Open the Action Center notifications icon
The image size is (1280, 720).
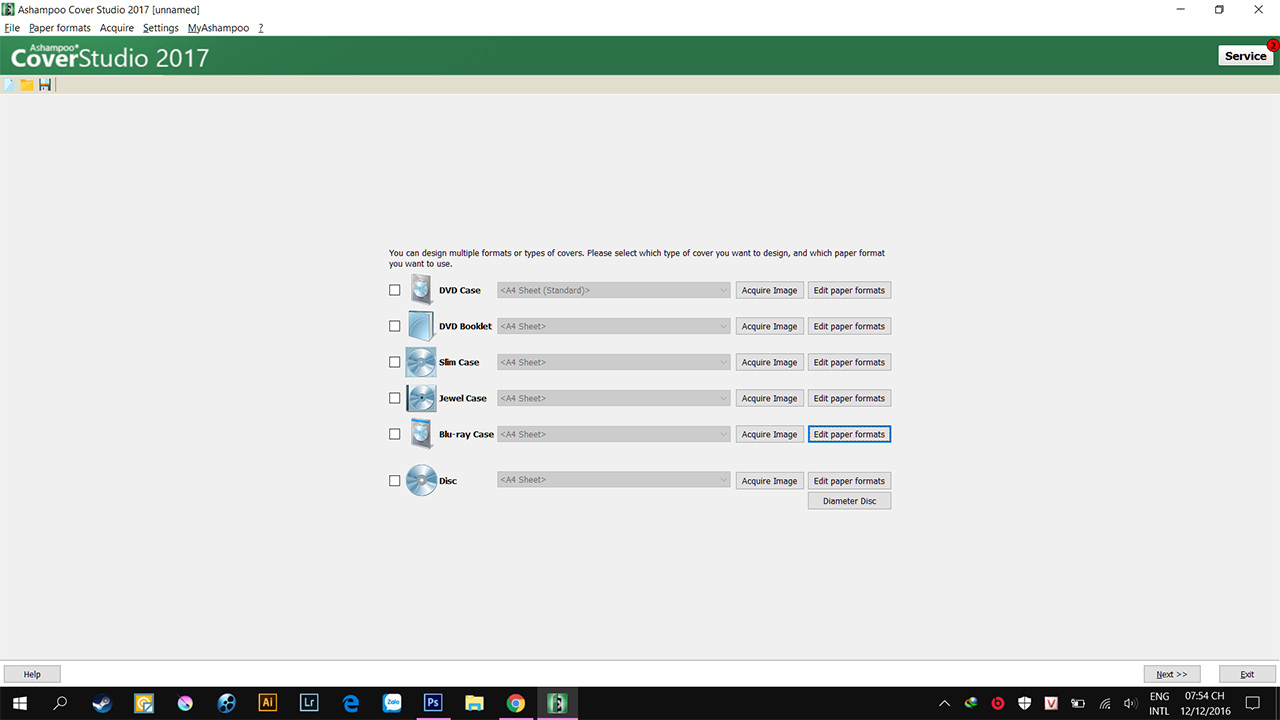tap(1252, 703)
